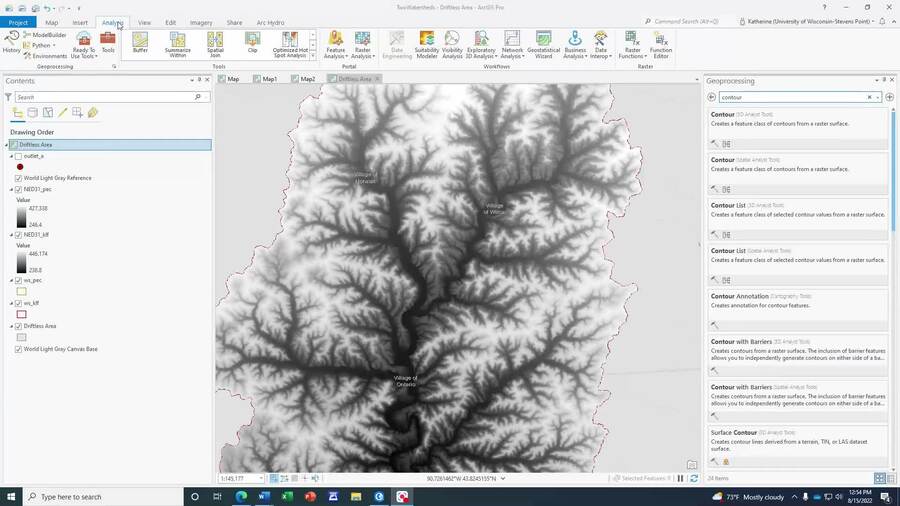Switch to the View ribbon tab
Viewport: 900px width, 506px height.
[x=144, y=22]
